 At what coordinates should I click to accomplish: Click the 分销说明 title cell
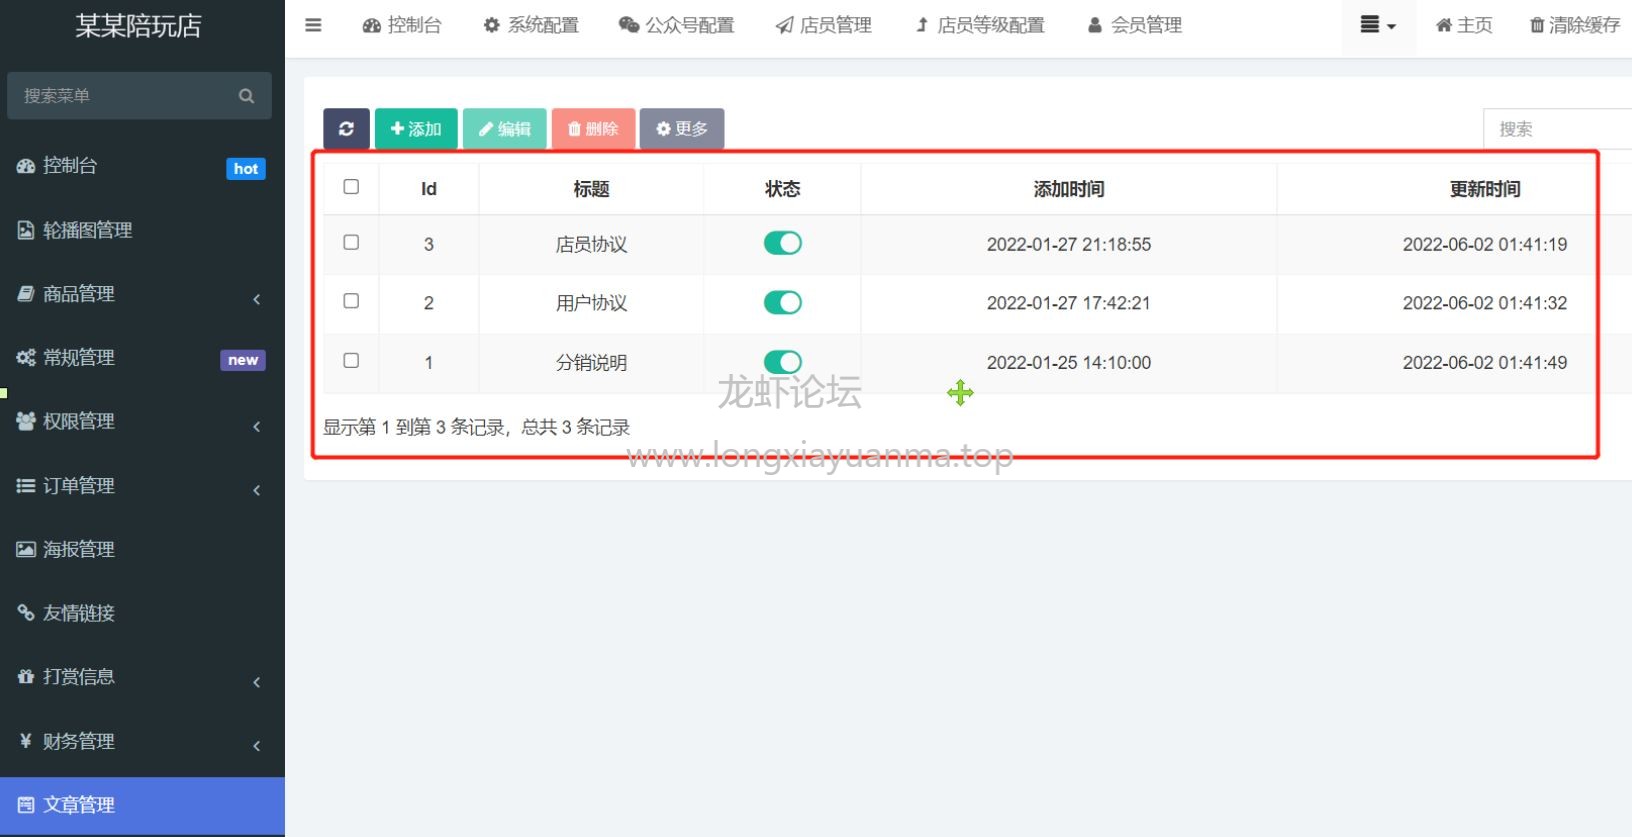pyautogui.click(x=591, y=362)
